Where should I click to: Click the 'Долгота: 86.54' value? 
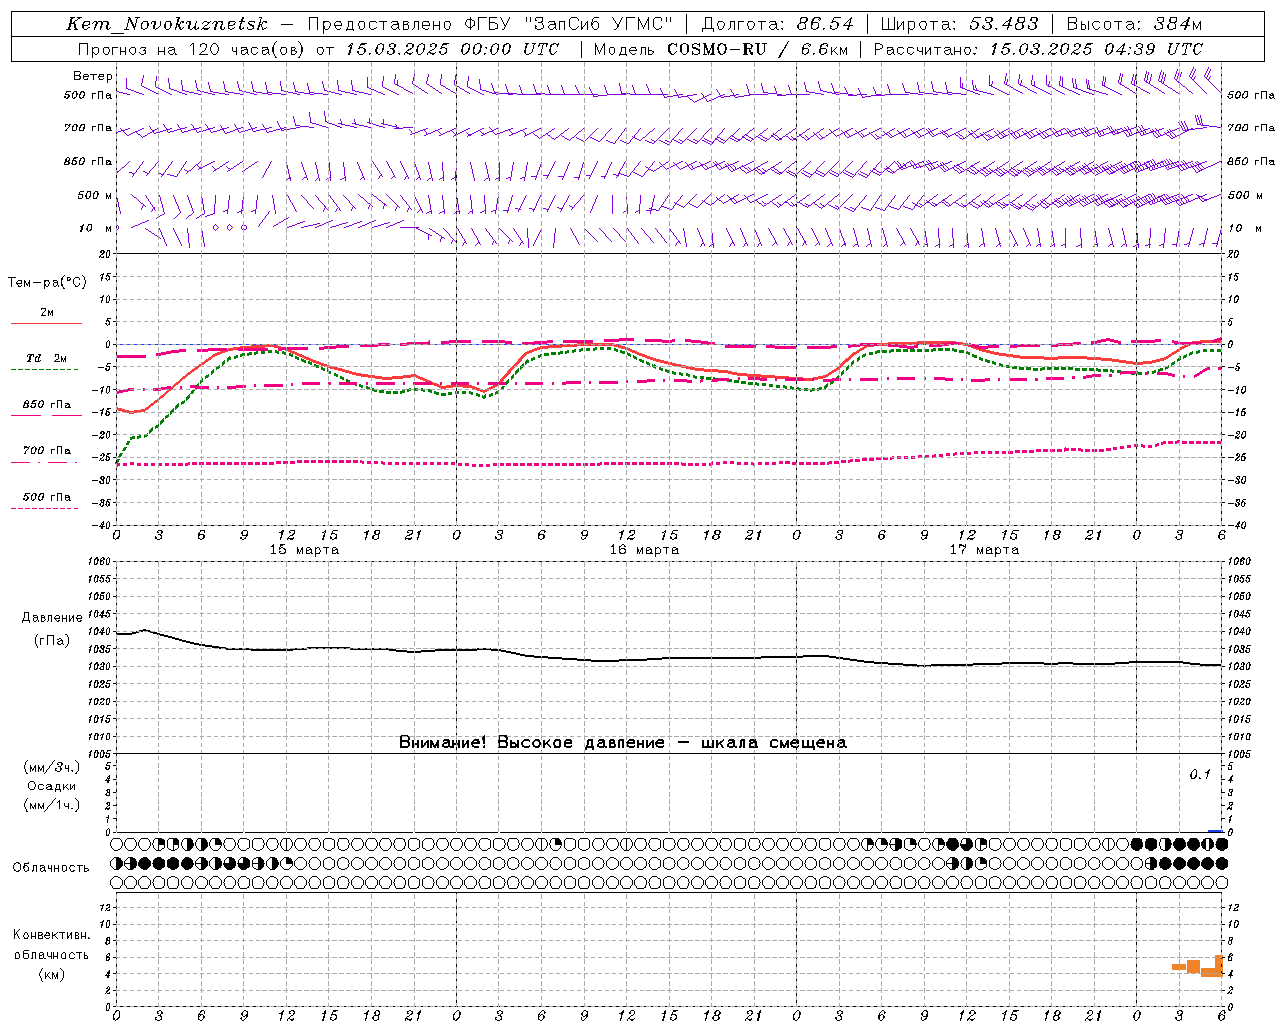pyautogui.click(x=777, y=24)
